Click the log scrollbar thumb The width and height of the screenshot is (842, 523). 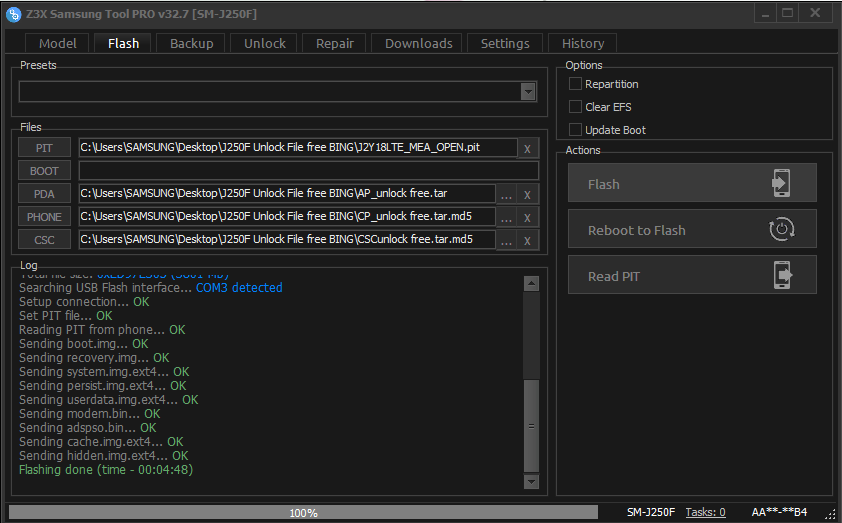(531, 425)
